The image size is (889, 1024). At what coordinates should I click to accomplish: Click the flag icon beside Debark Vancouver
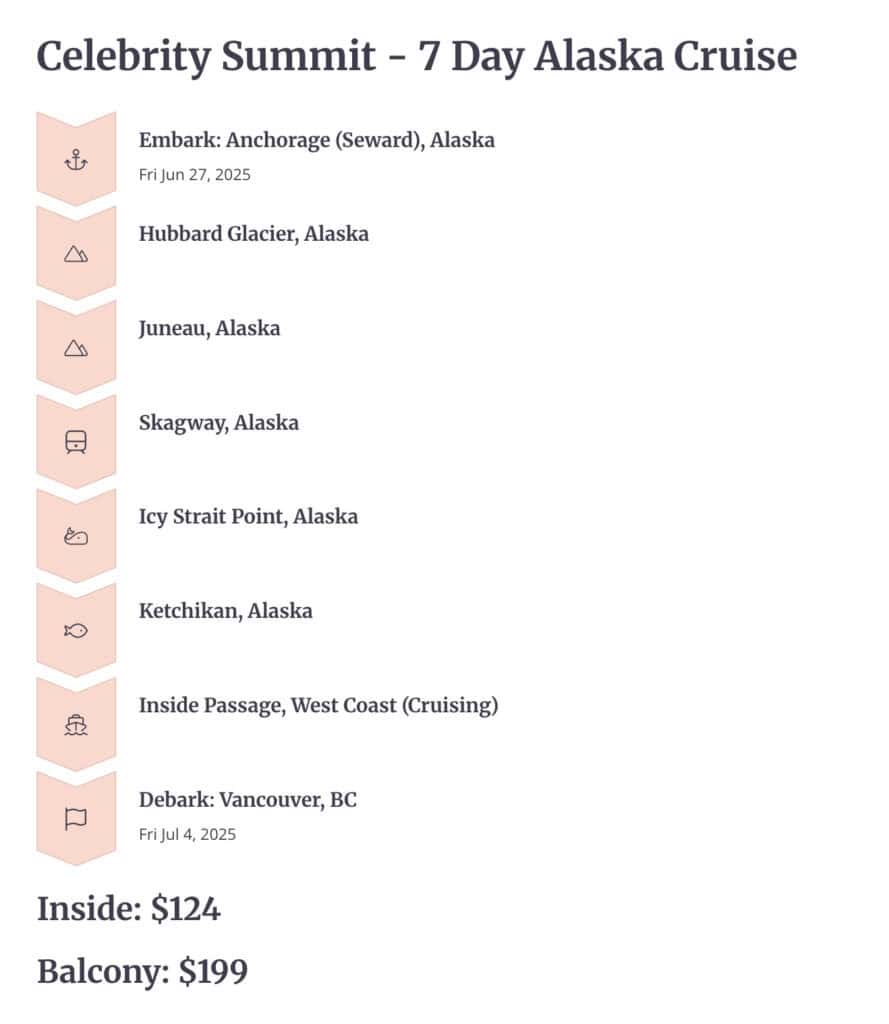tap(76, 819)
